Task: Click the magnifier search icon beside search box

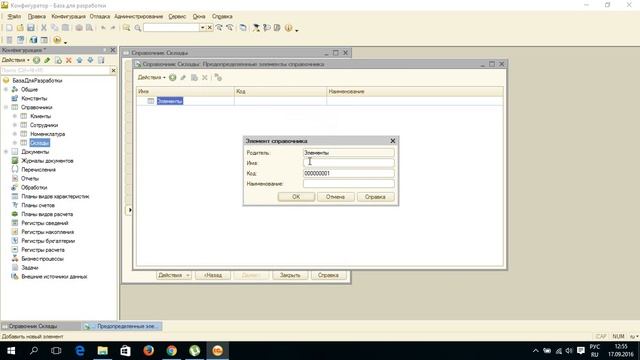Action: point(138,28)
